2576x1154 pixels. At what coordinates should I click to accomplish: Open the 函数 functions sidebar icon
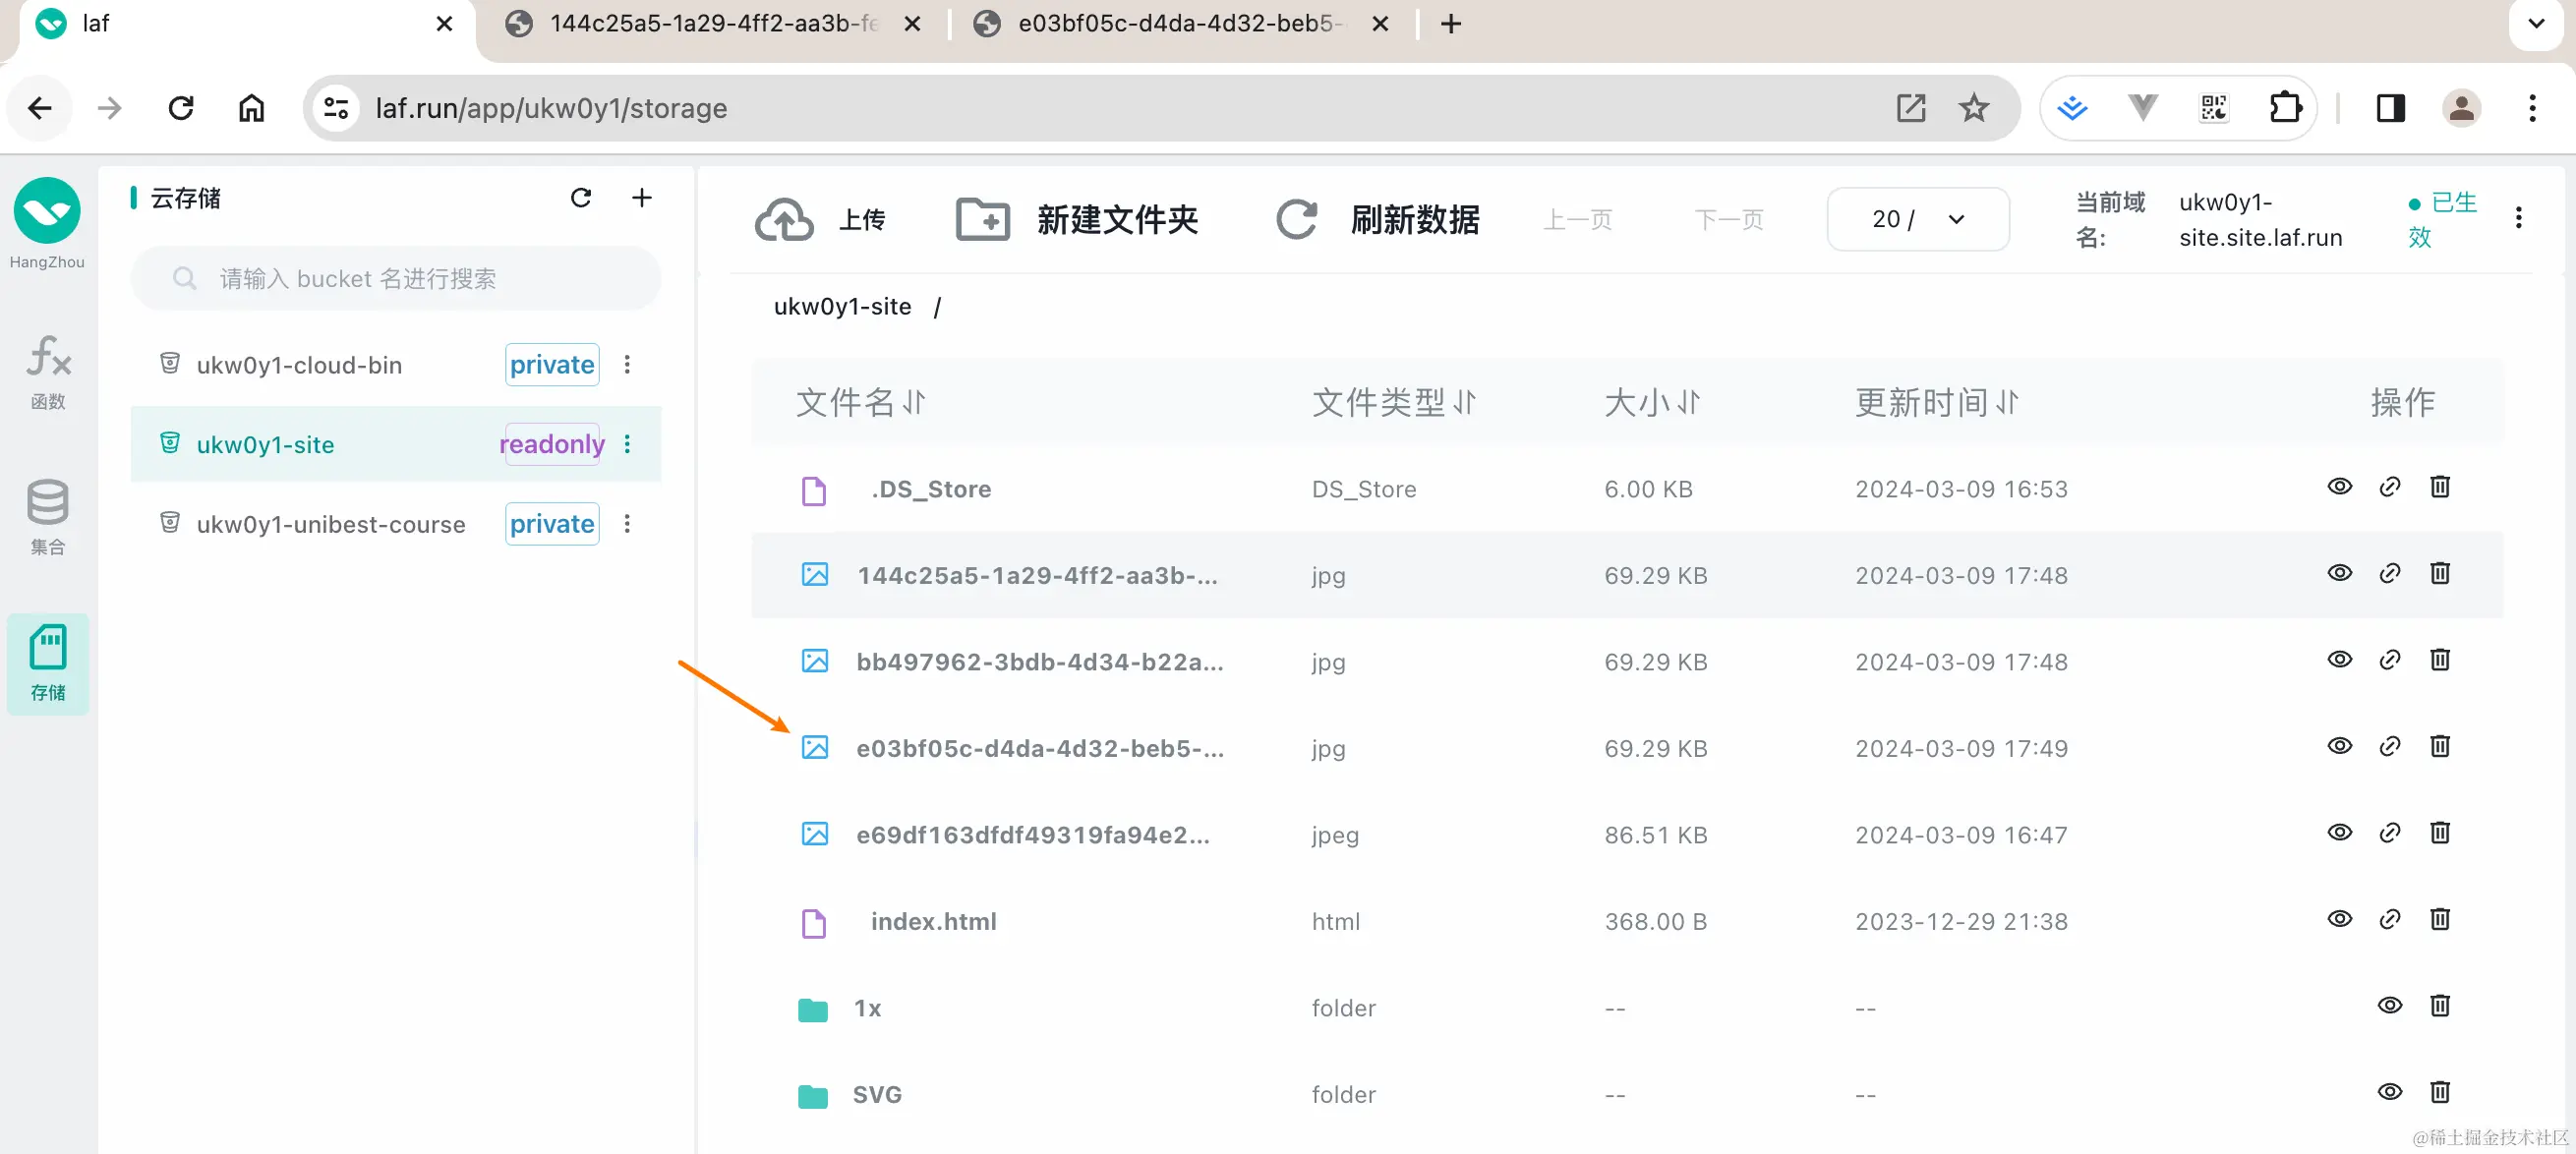(47, 371)
